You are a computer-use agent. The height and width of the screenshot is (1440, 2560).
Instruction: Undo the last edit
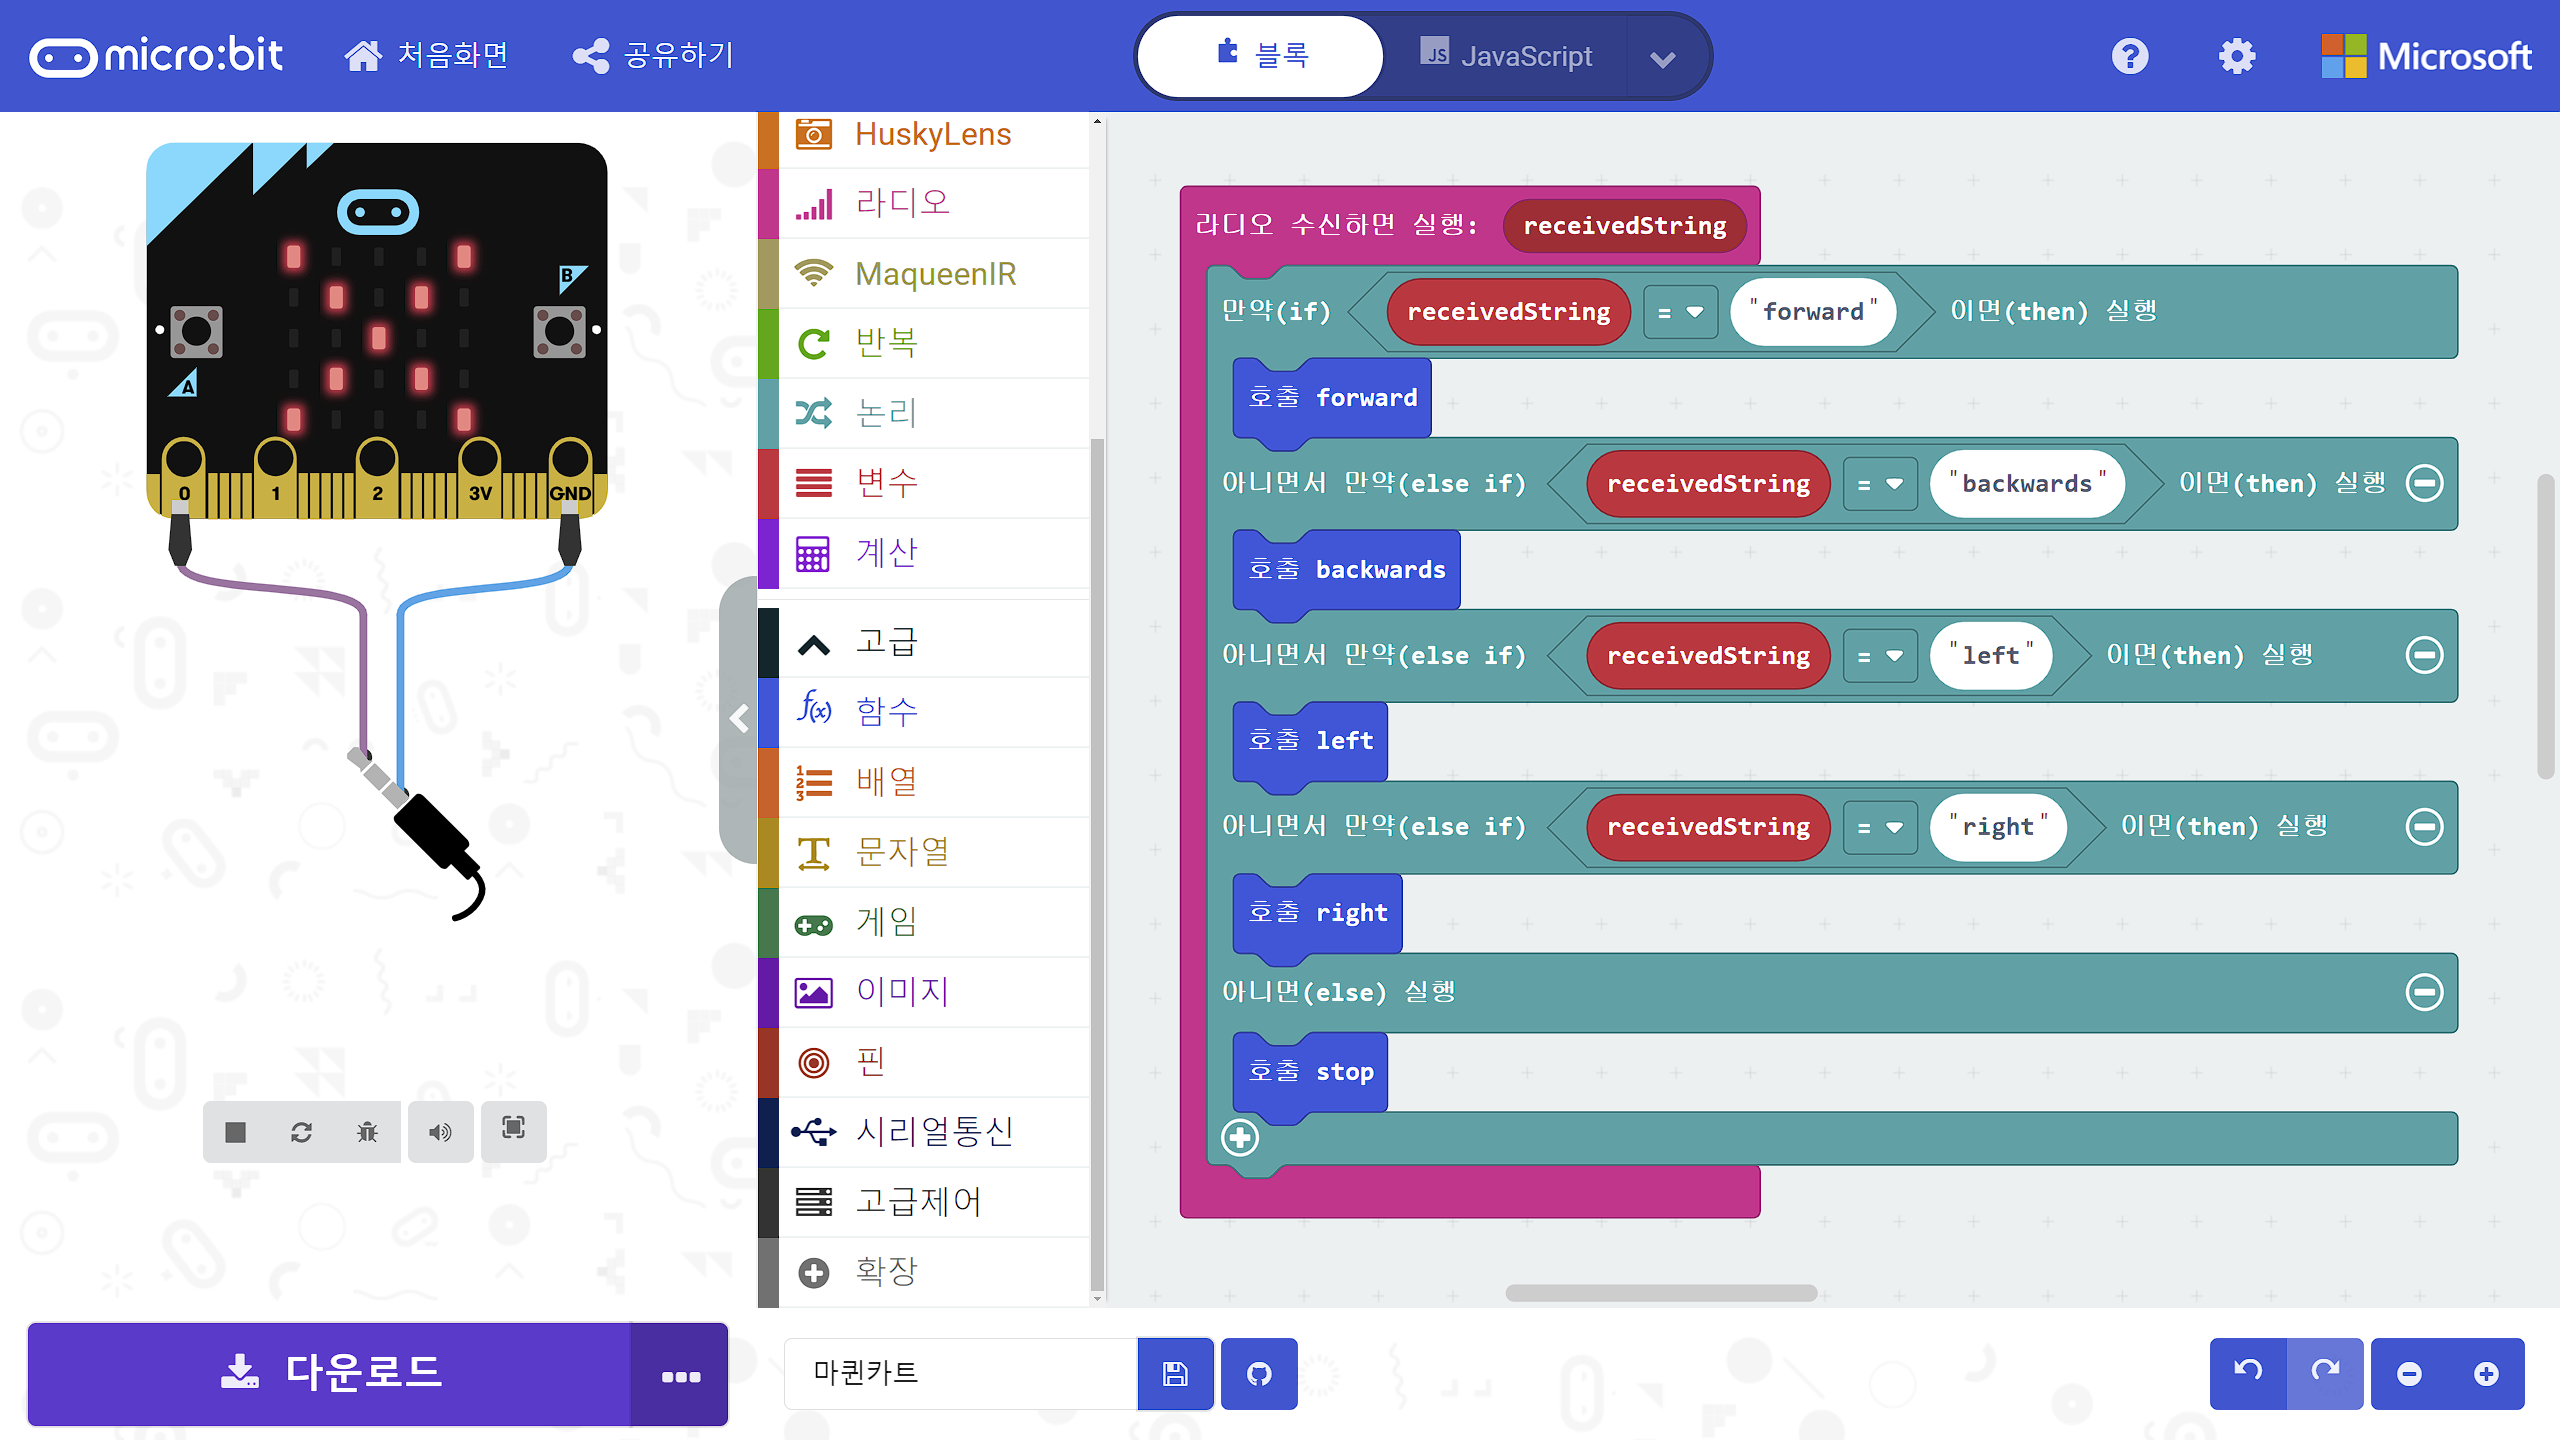coord(2248,1372)
